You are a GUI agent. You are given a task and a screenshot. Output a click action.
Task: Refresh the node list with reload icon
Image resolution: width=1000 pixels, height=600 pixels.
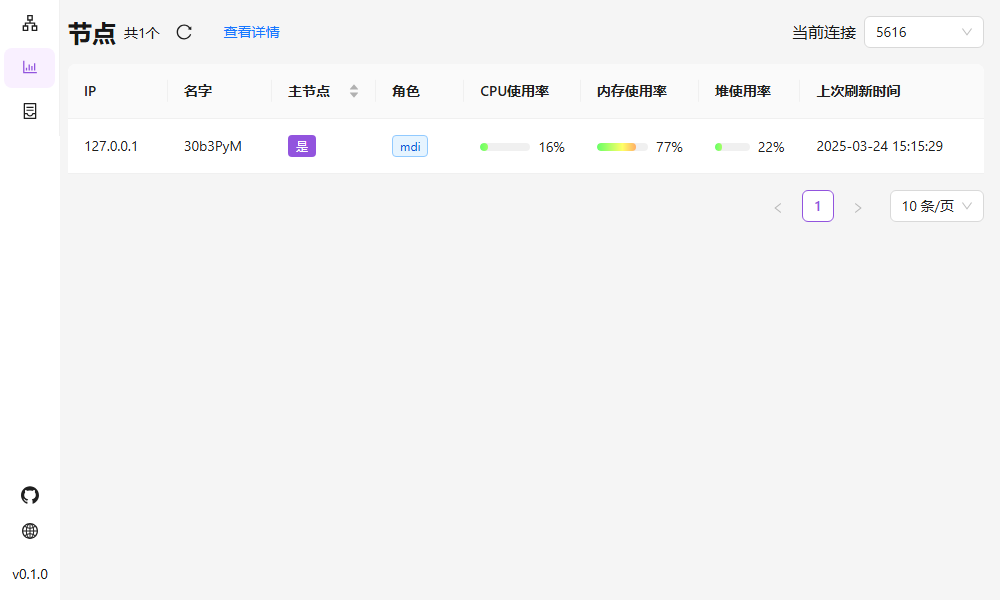click(x=184, y=32)
